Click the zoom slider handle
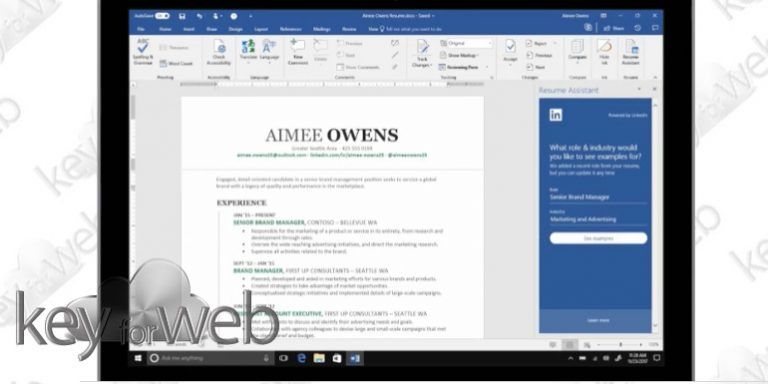768x384 pixels. coord(621,345)
